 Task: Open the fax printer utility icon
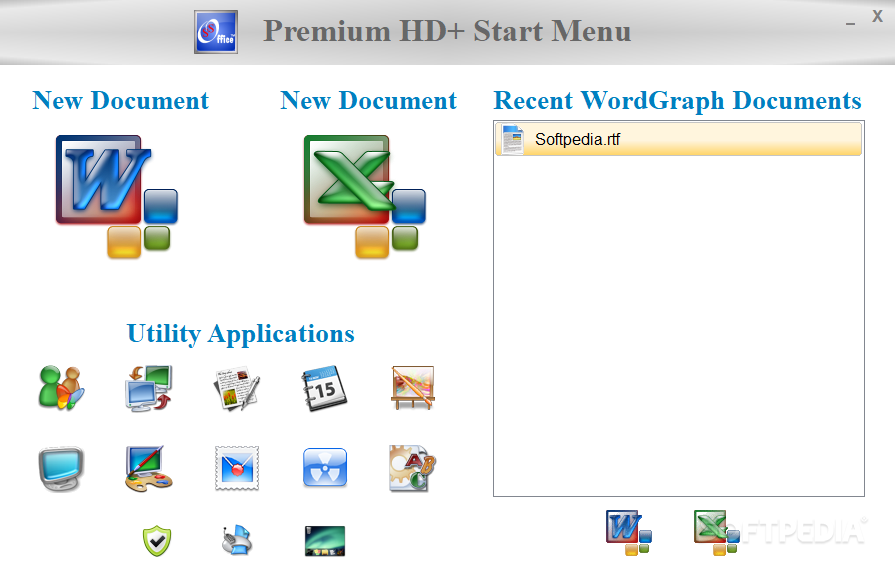coord(237,540)
